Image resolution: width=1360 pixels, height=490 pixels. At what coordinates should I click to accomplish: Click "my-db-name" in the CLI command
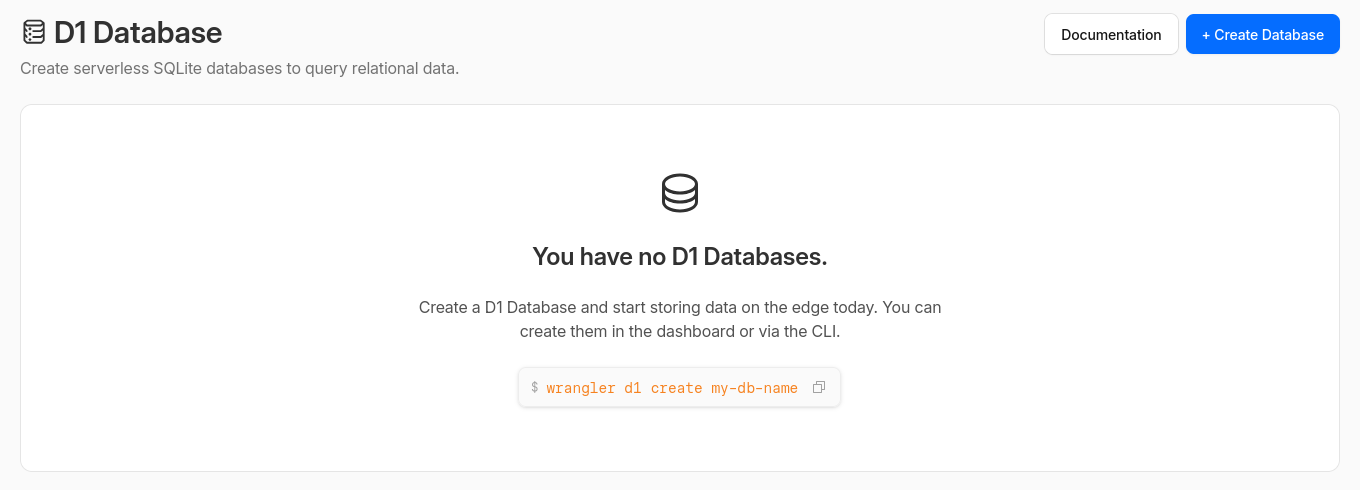pos(754,388)
